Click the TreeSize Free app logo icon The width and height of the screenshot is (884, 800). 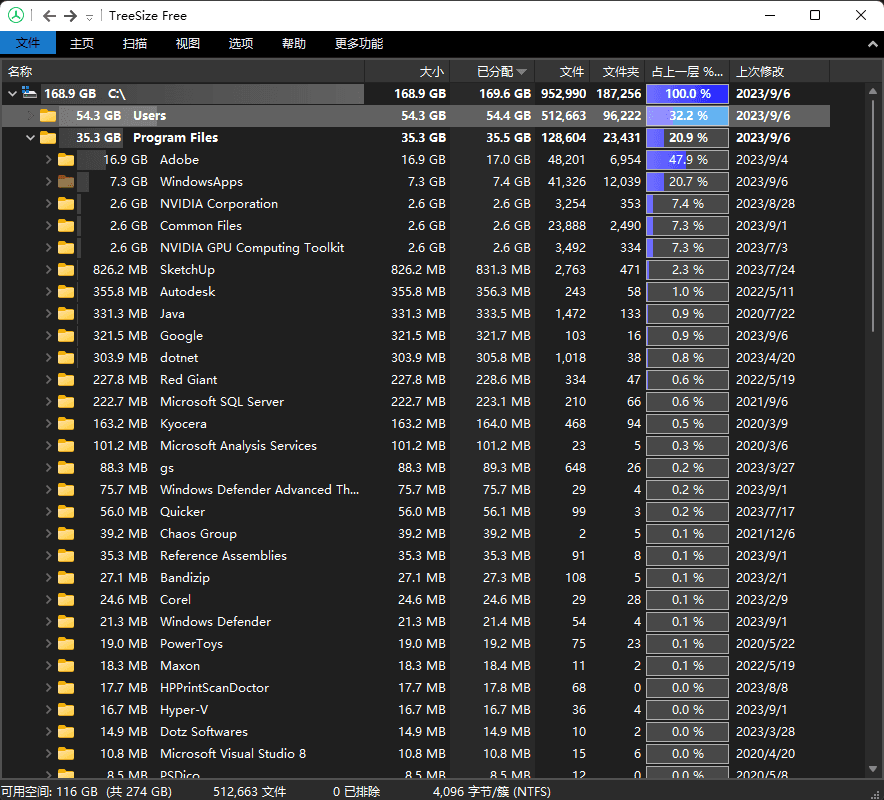pos(16,15)
